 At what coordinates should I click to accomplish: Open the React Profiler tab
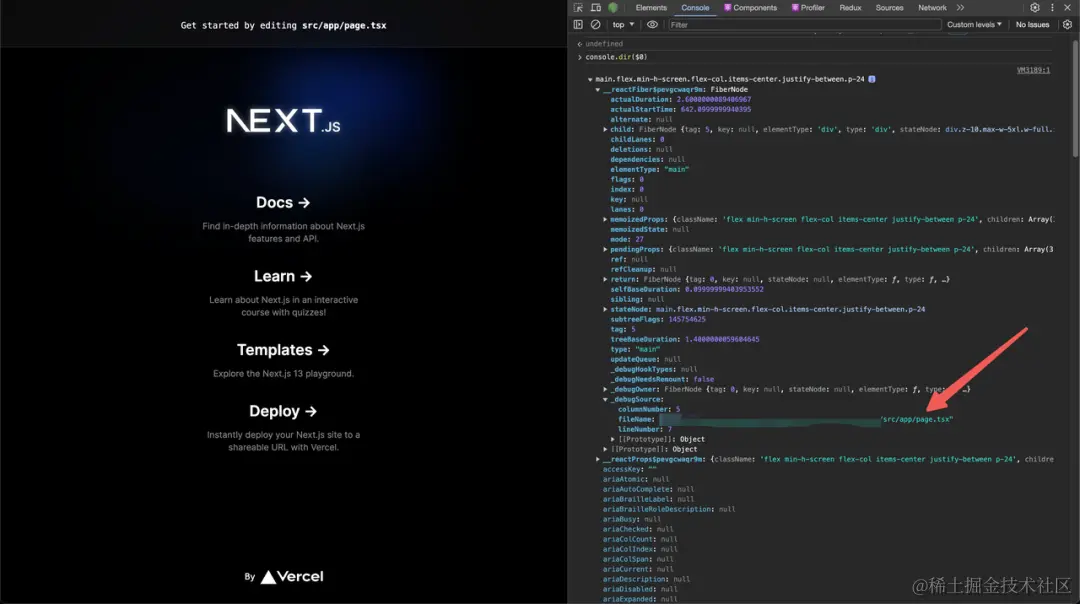tap(808, 8)
